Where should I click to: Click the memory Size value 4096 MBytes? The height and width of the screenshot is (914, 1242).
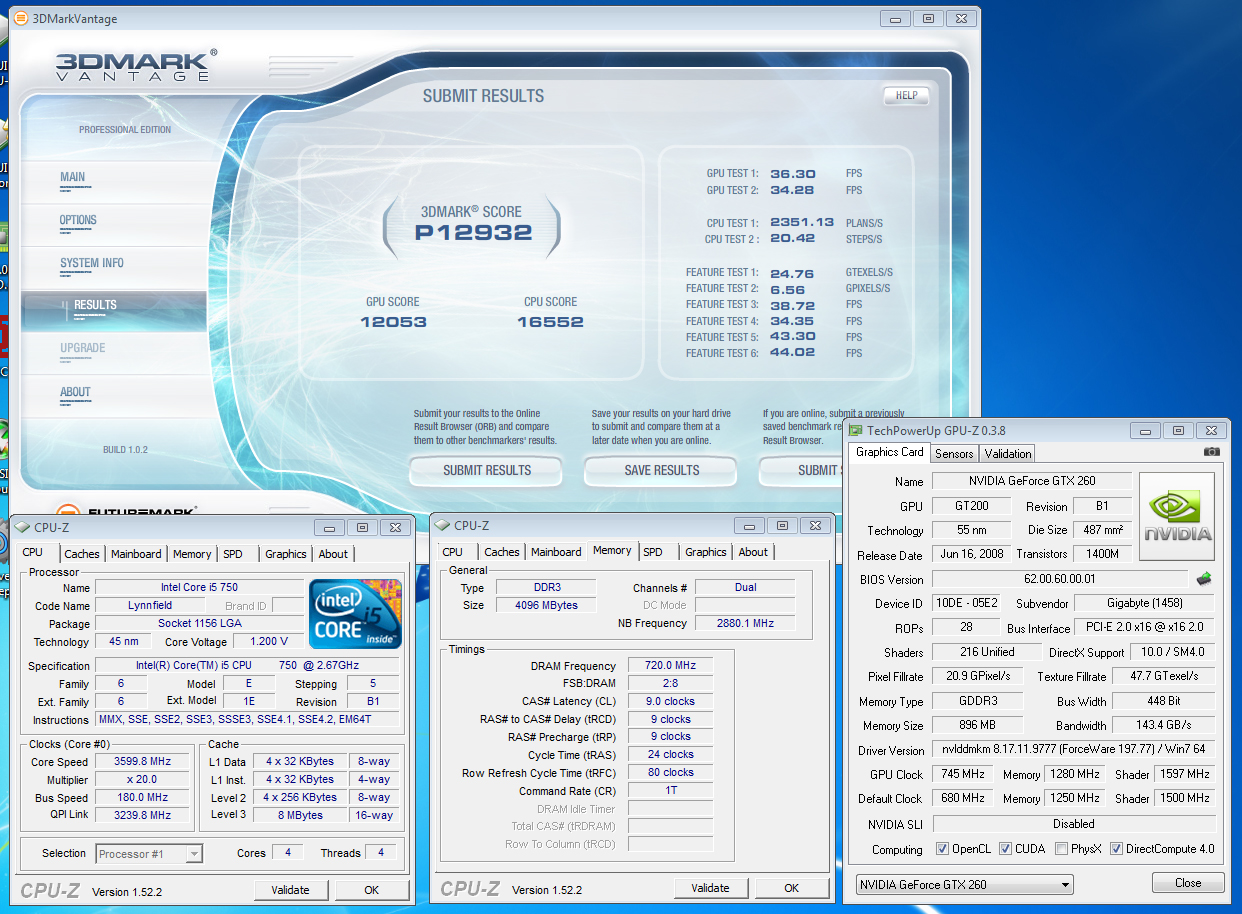pos(545,605)
